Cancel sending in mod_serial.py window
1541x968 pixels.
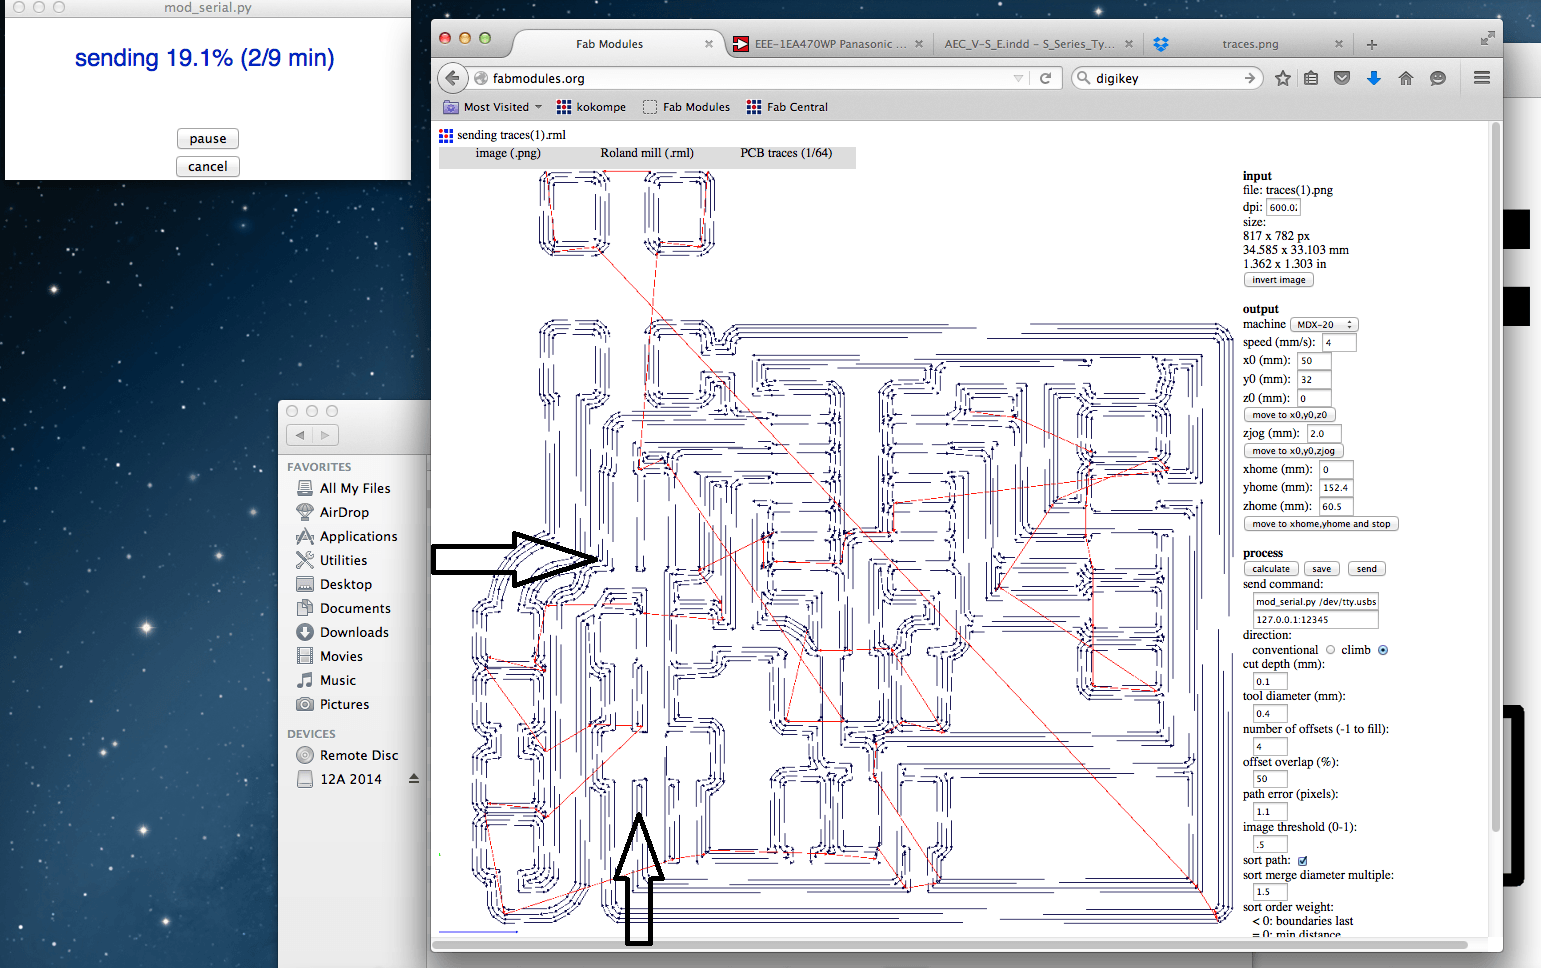pos(208,167)
